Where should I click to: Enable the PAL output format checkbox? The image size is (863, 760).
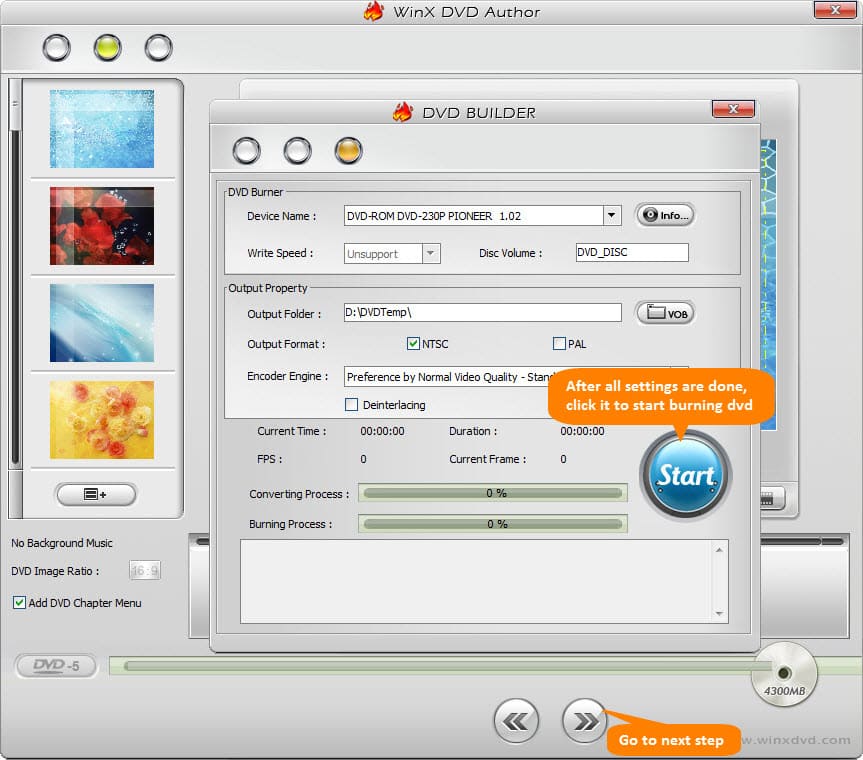(559, 343)
